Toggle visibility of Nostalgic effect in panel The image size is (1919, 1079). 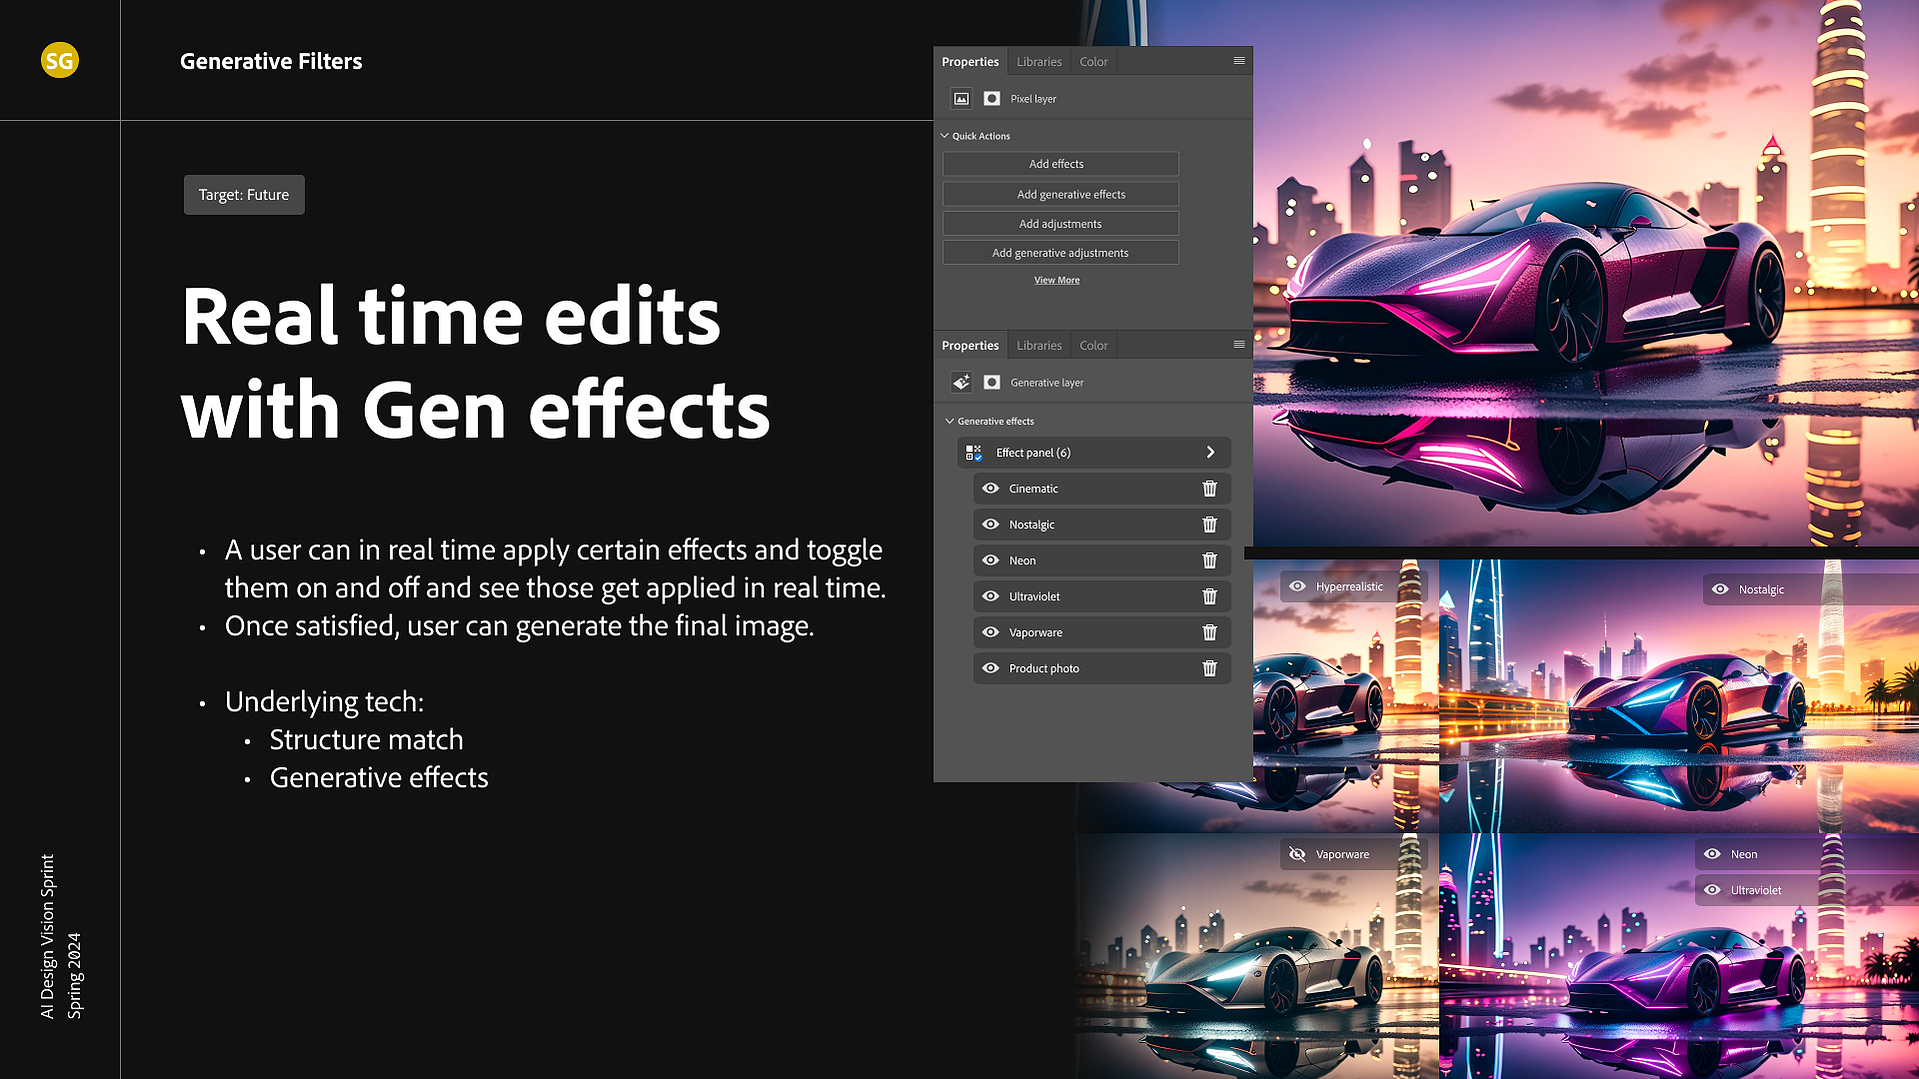(x=990, y=525)
